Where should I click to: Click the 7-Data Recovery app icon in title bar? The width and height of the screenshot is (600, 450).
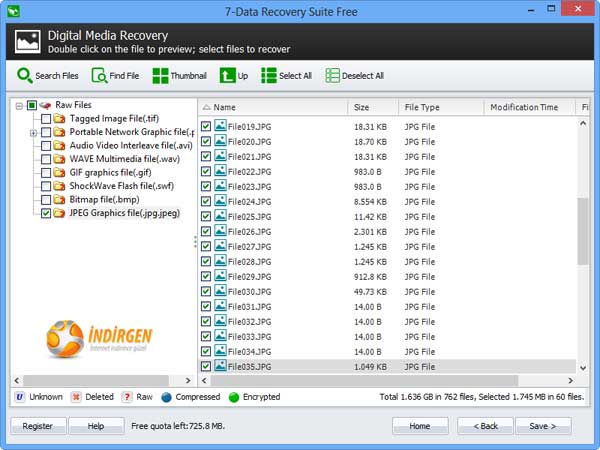coord(13,11)
